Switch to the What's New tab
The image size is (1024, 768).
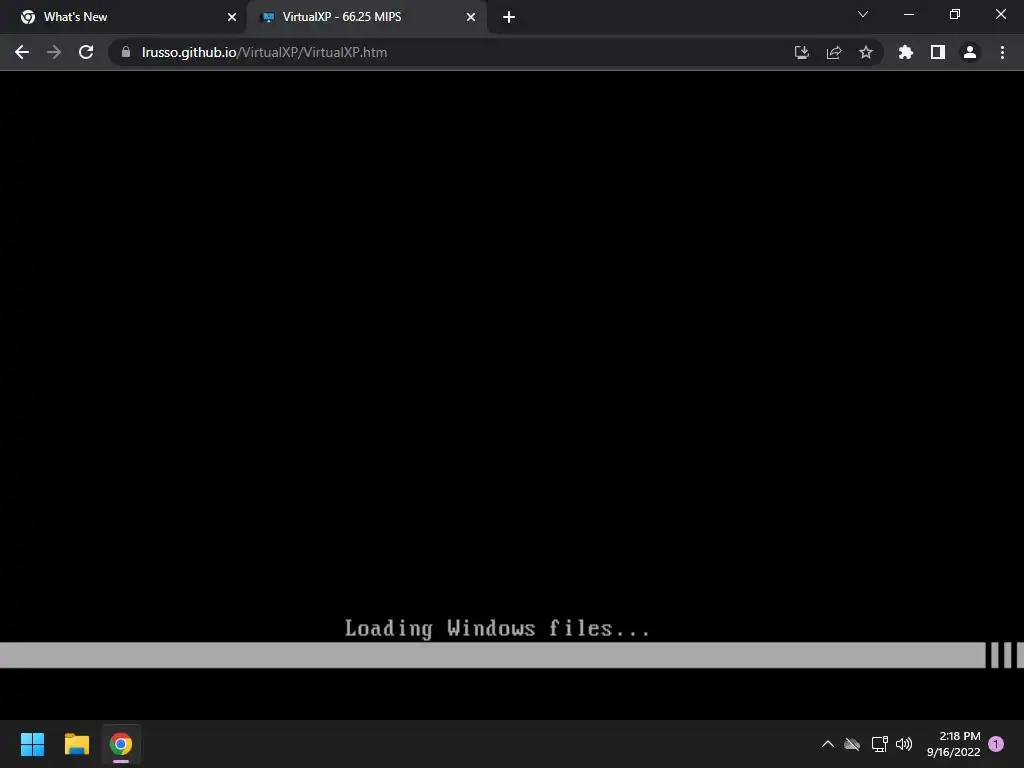[x=124, y=17]
